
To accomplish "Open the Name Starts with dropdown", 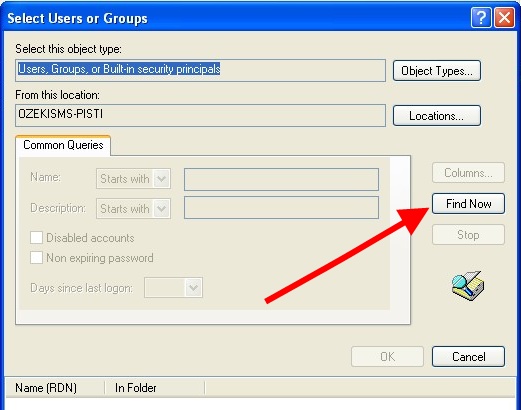I will (133, 179).
